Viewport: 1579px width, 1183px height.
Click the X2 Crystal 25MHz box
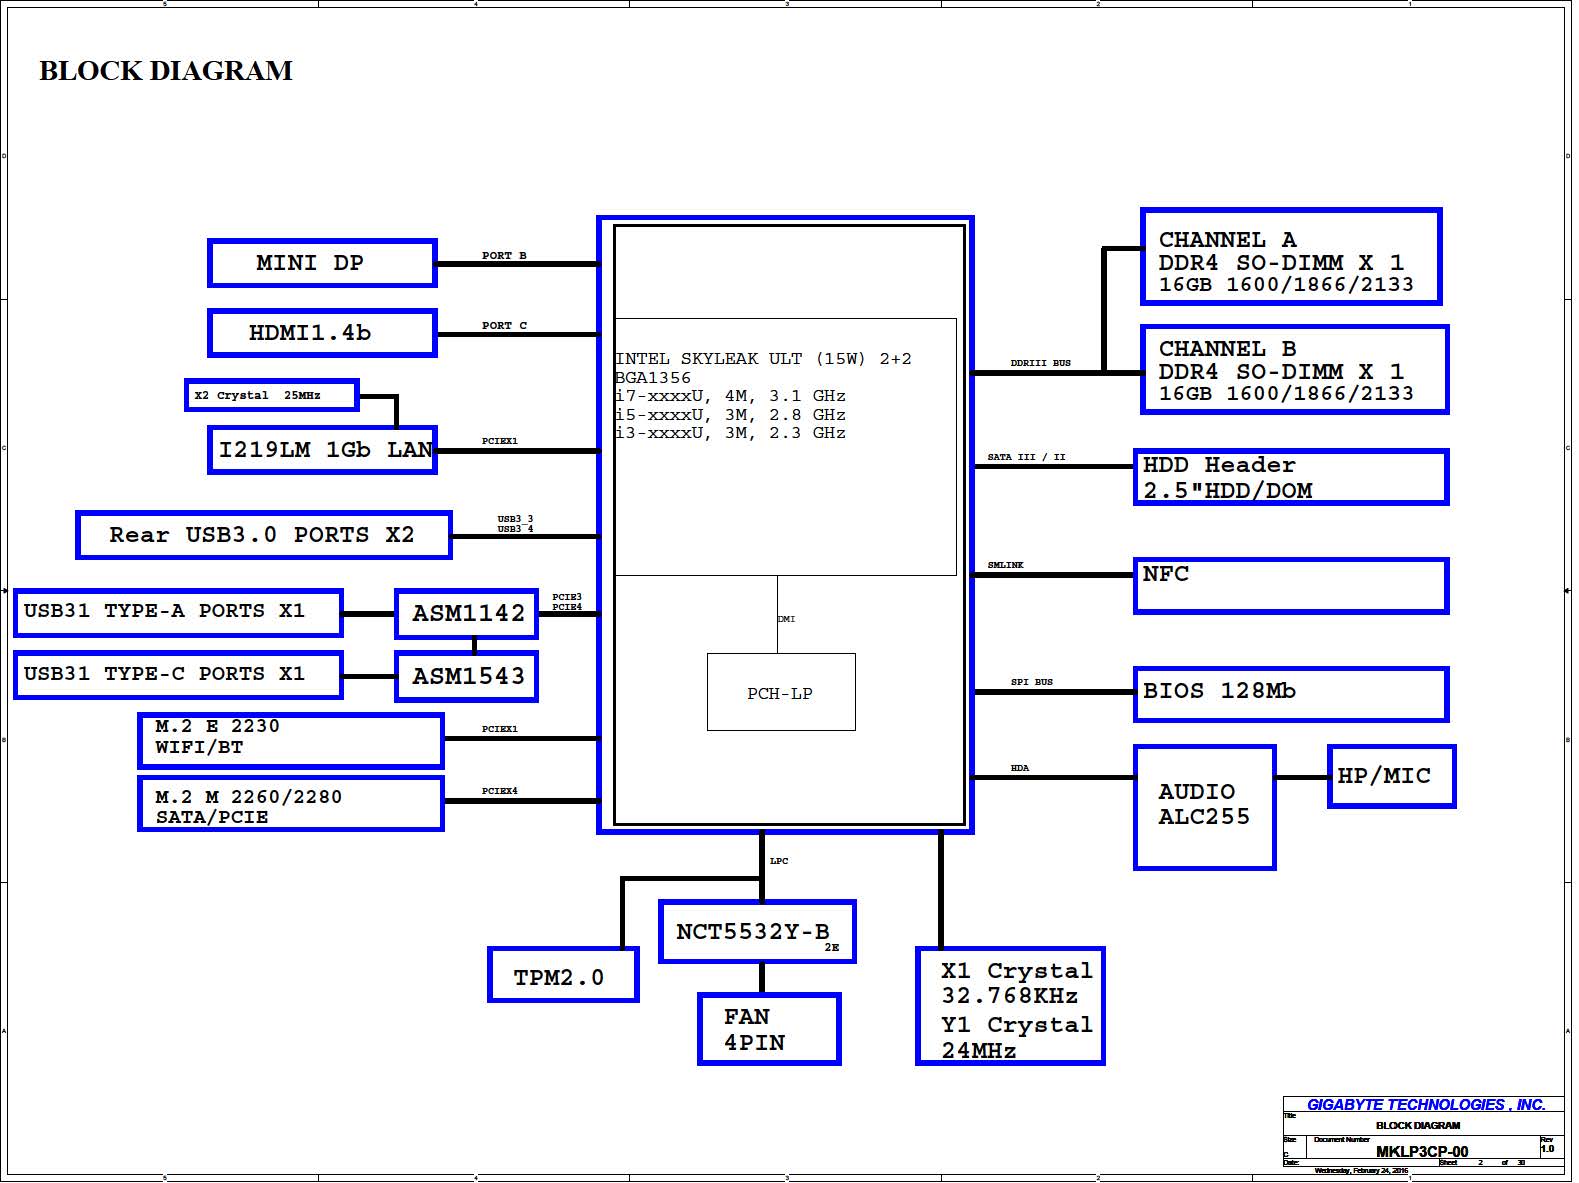click(x=271, y=395)
